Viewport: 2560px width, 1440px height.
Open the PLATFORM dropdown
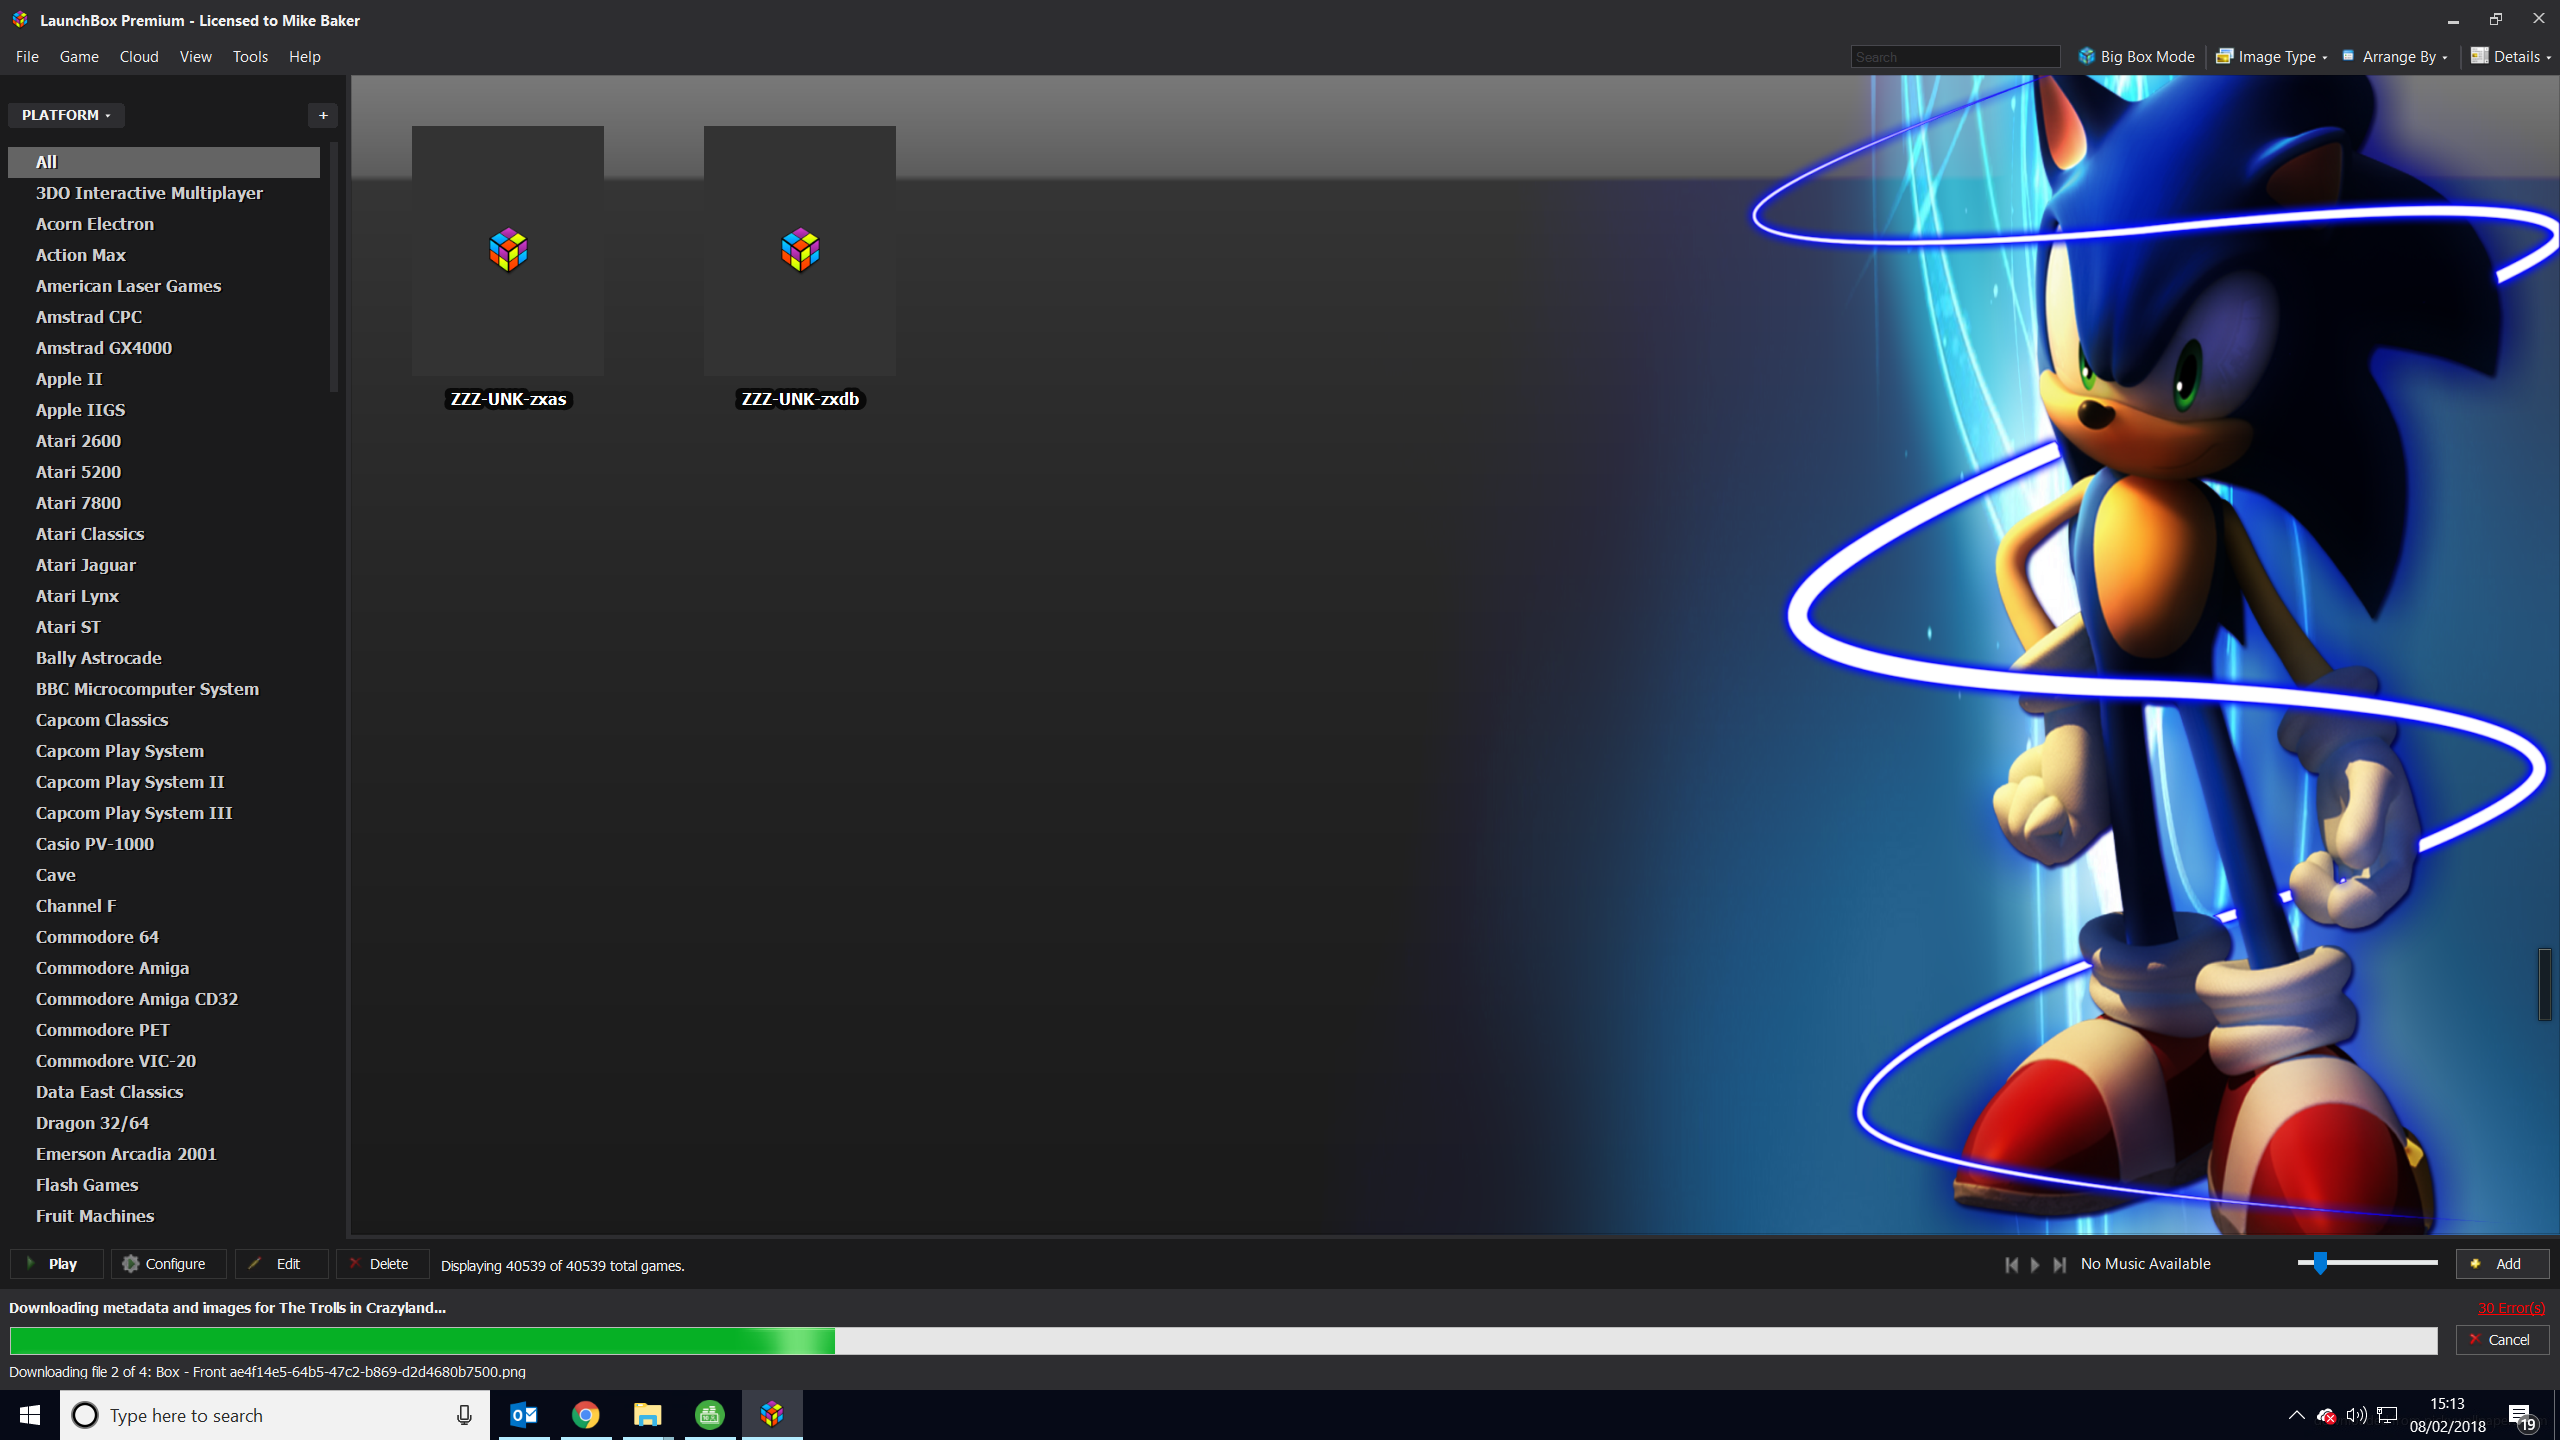click(x=66, y=115)
